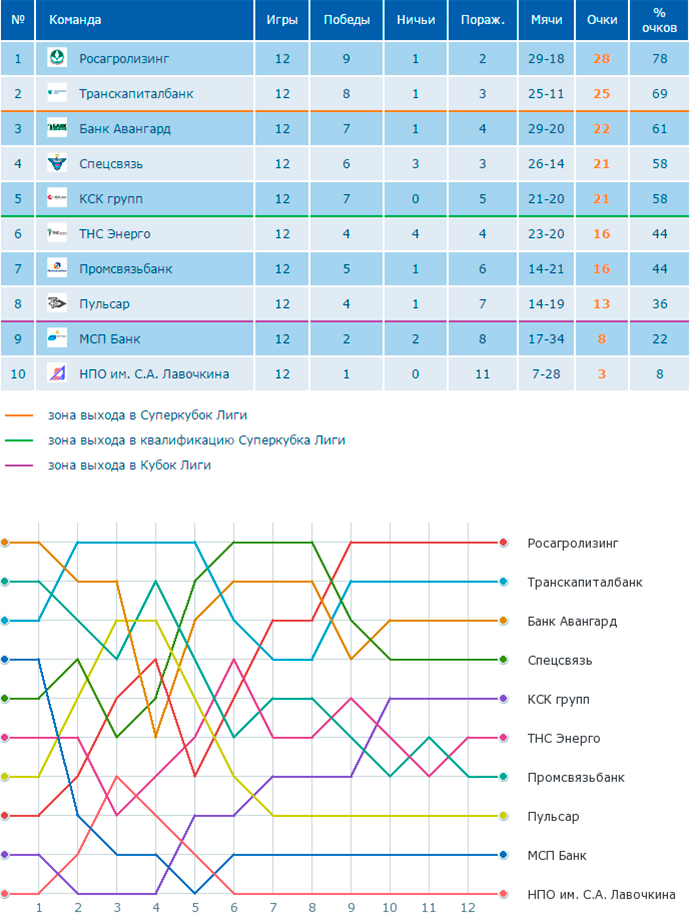Screen dimensions: 690x924
Task: Select the Банк Авангард green logo icon
Action: [x=57, y=128]
